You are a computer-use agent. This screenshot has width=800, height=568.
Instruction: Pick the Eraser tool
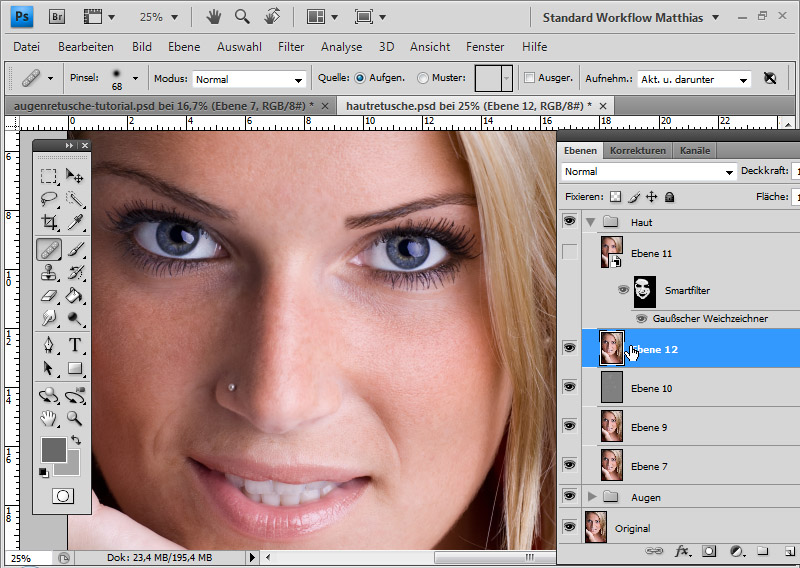coord(48,296)
